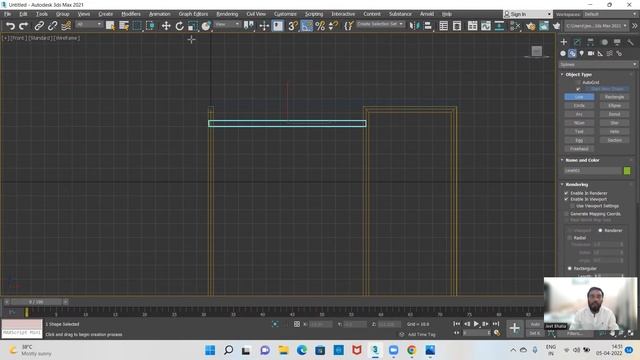Select the Select and Link tool
The image size is (640, 360).
[x=39, y=26]
